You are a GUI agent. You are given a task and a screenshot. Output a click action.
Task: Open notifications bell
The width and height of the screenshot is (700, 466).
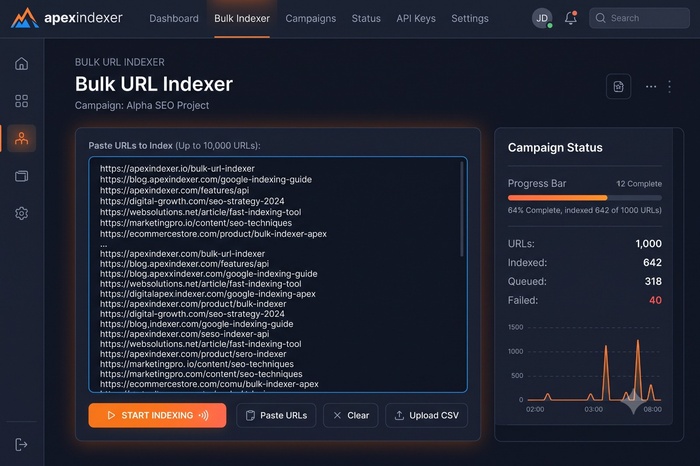[x=571, y=18]
